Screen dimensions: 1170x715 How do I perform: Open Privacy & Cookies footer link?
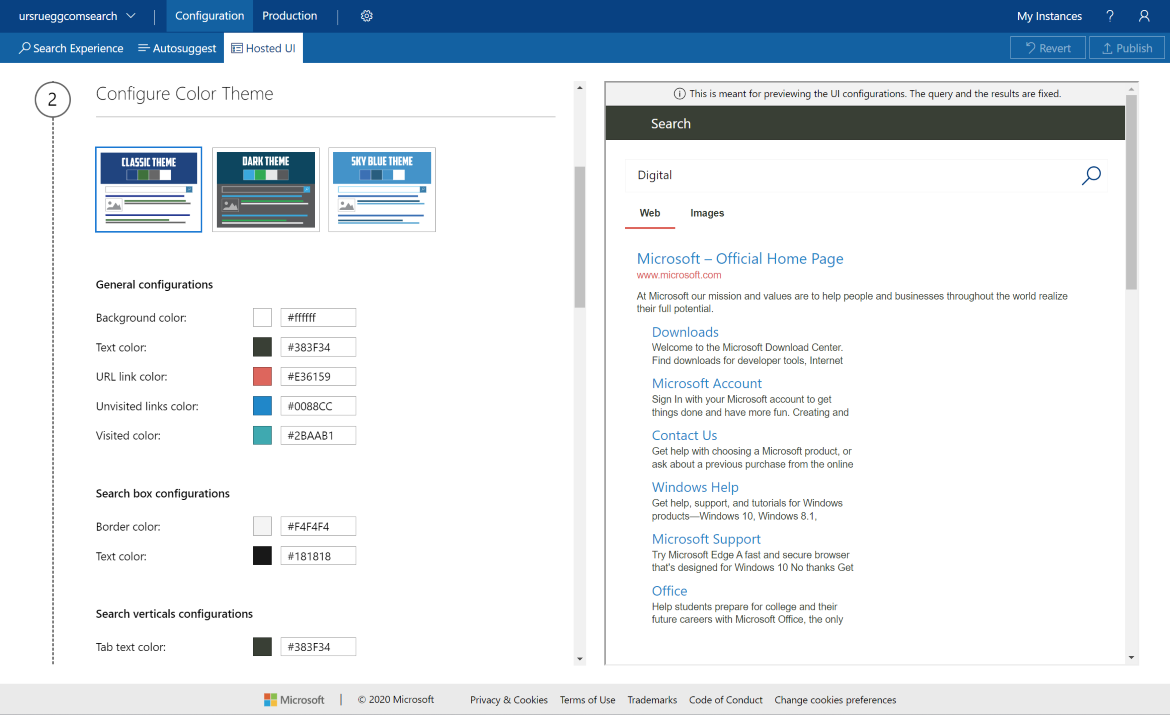pos(509,700)
